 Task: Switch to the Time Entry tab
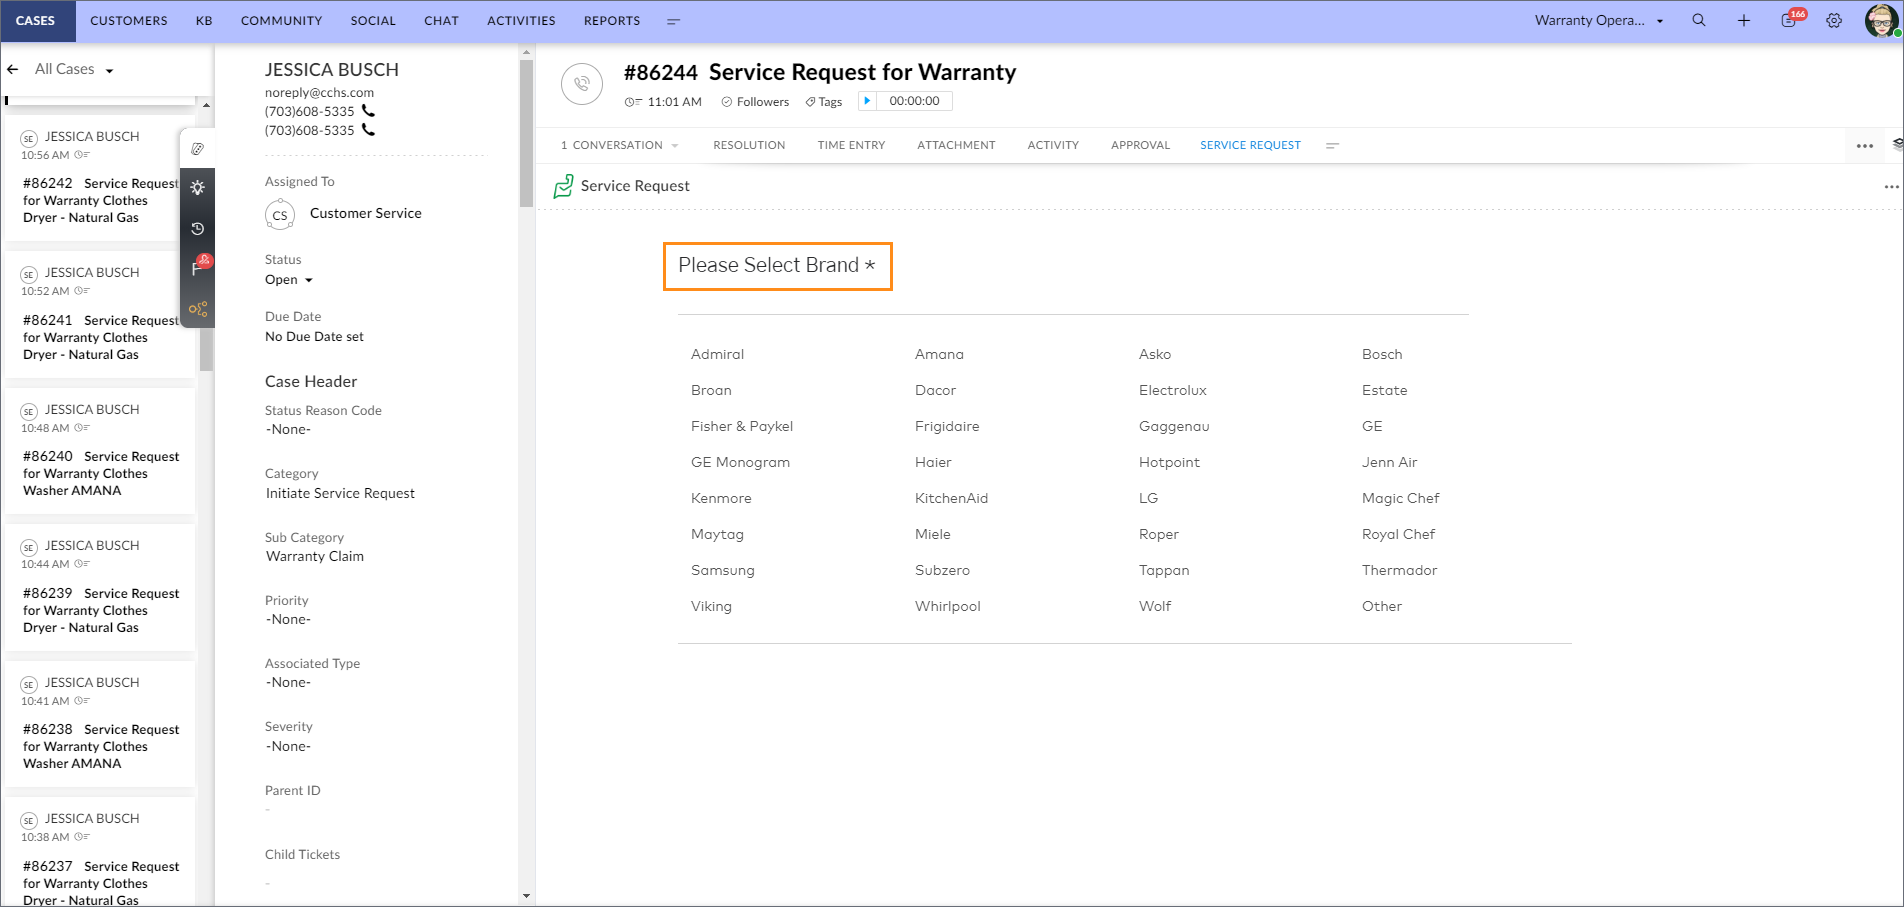851,145
